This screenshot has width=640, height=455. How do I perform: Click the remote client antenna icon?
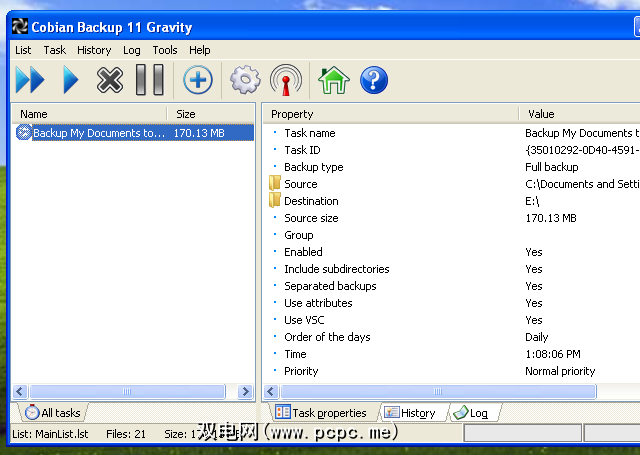pos(286,80)
